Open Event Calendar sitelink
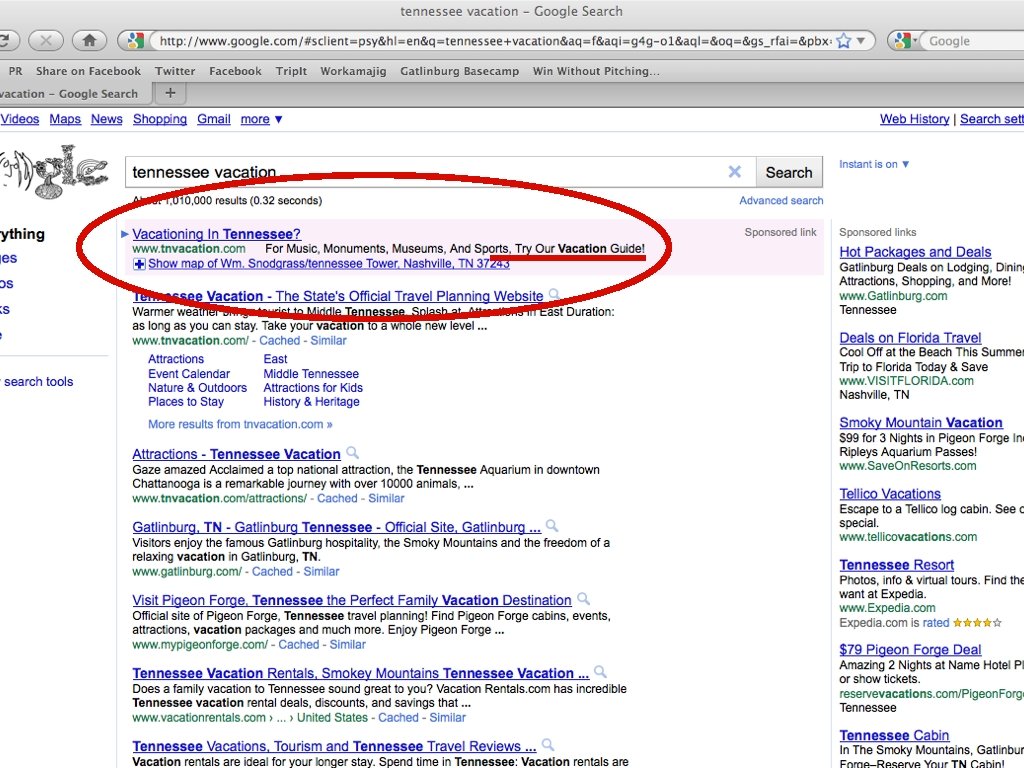This screenshot has width=1024, height=768. click(x=189, y=374)
